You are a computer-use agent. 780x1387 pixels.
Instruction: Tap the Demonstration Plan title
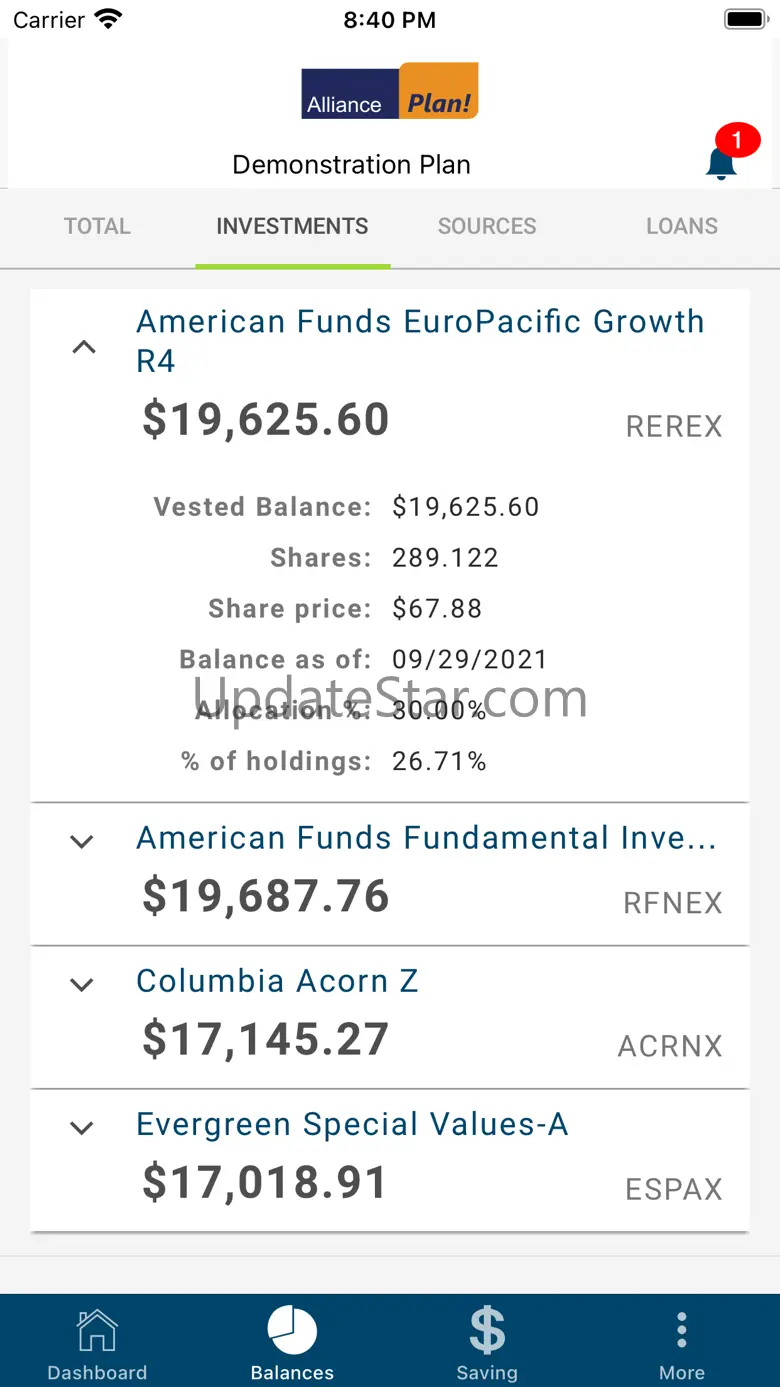[351, 164]
